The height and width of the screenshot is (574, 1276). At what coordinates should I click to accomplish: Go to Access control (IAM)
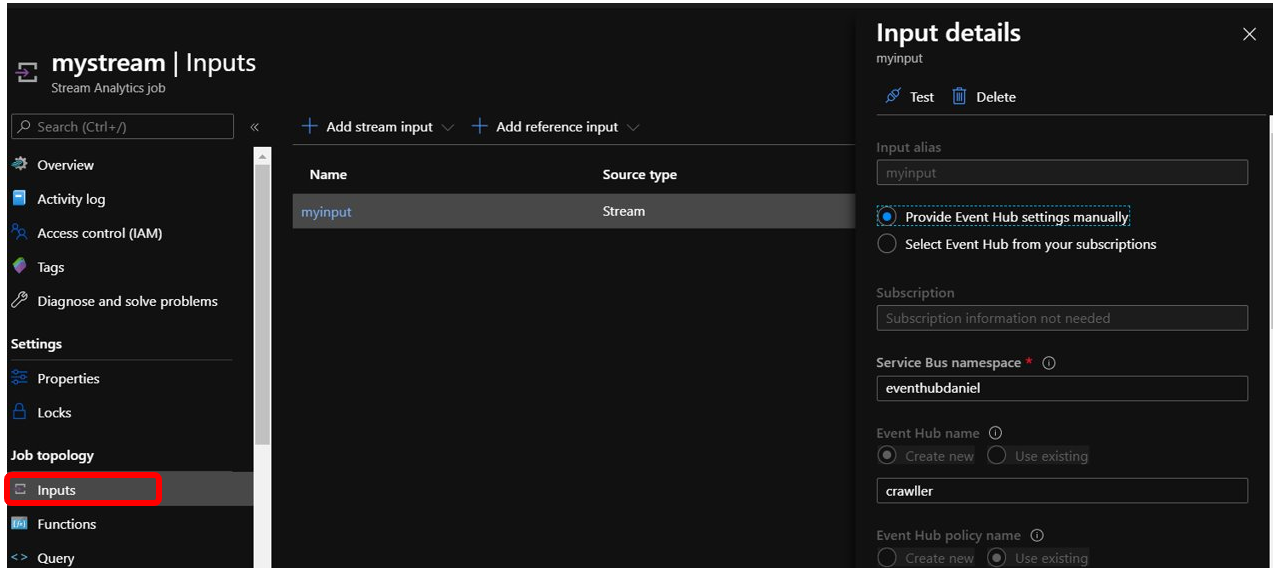coord(99,233)
